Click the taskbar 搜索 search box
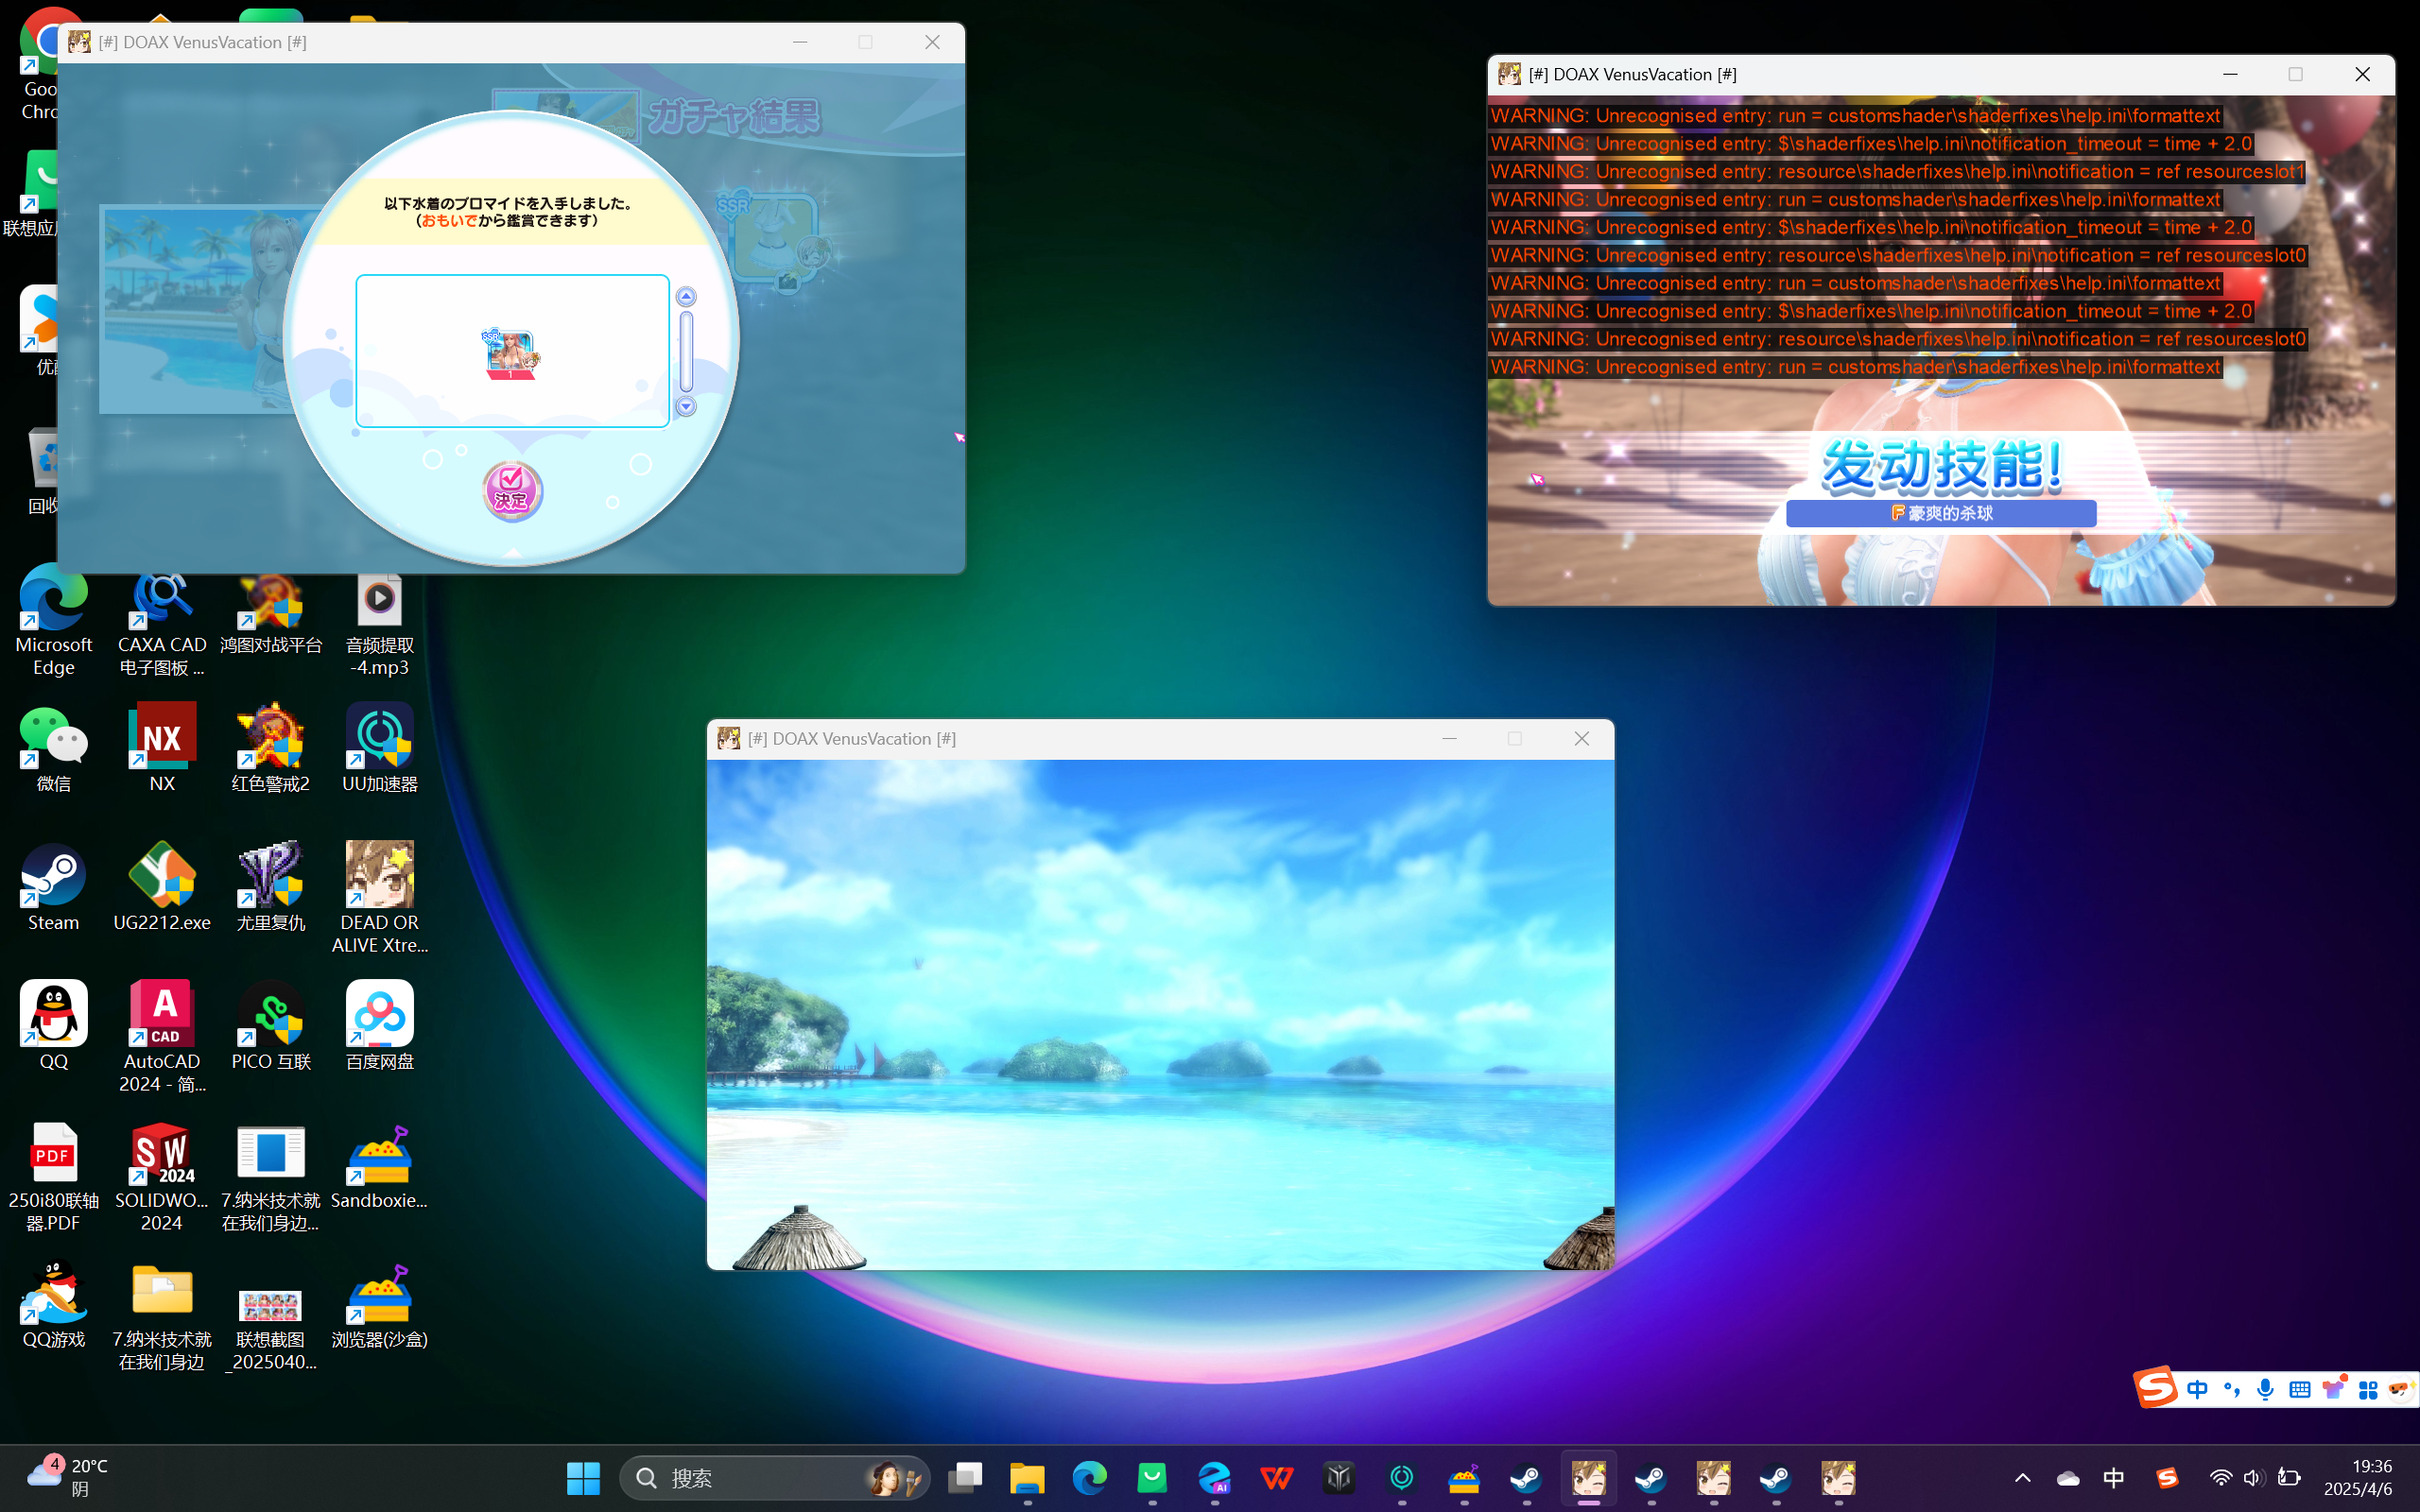The width and height of the screenshot is (2420, 1512). click(775, 1478)
